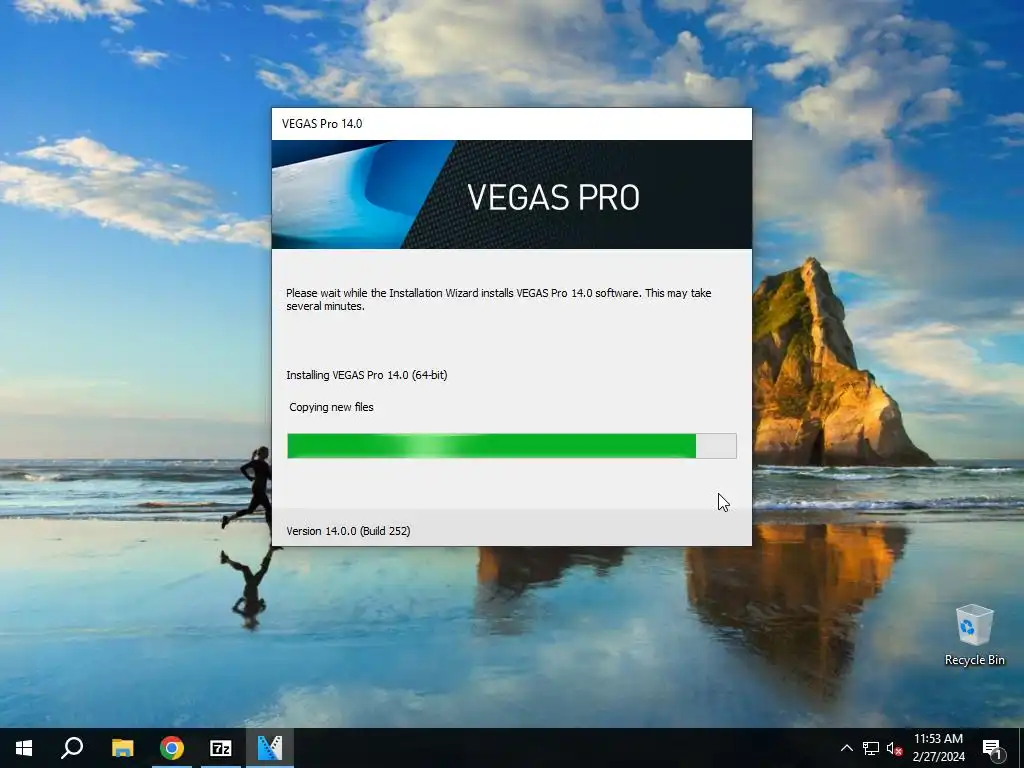
Task: Open Google Chrome from the taskbar
Action: (172, 748)
